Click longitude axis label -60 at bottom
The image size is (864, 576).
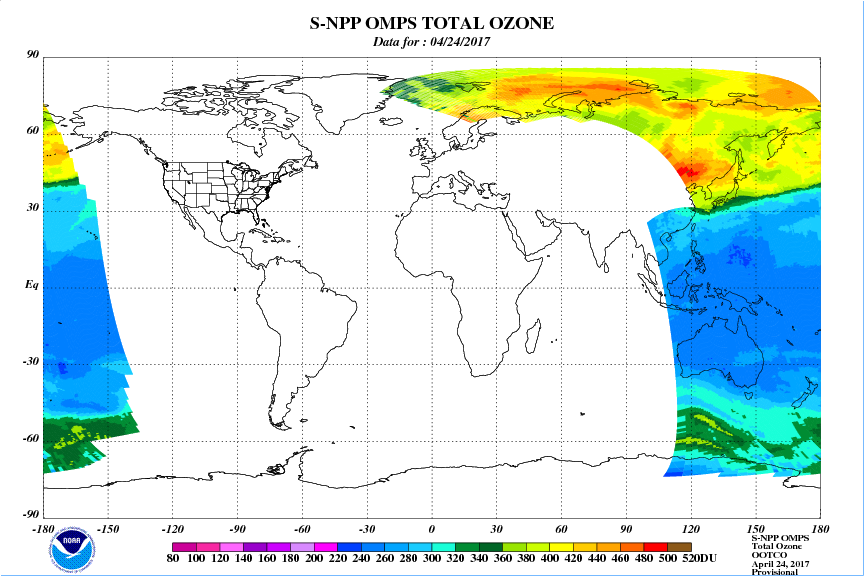pyautogui.click(x=302, y=529)
